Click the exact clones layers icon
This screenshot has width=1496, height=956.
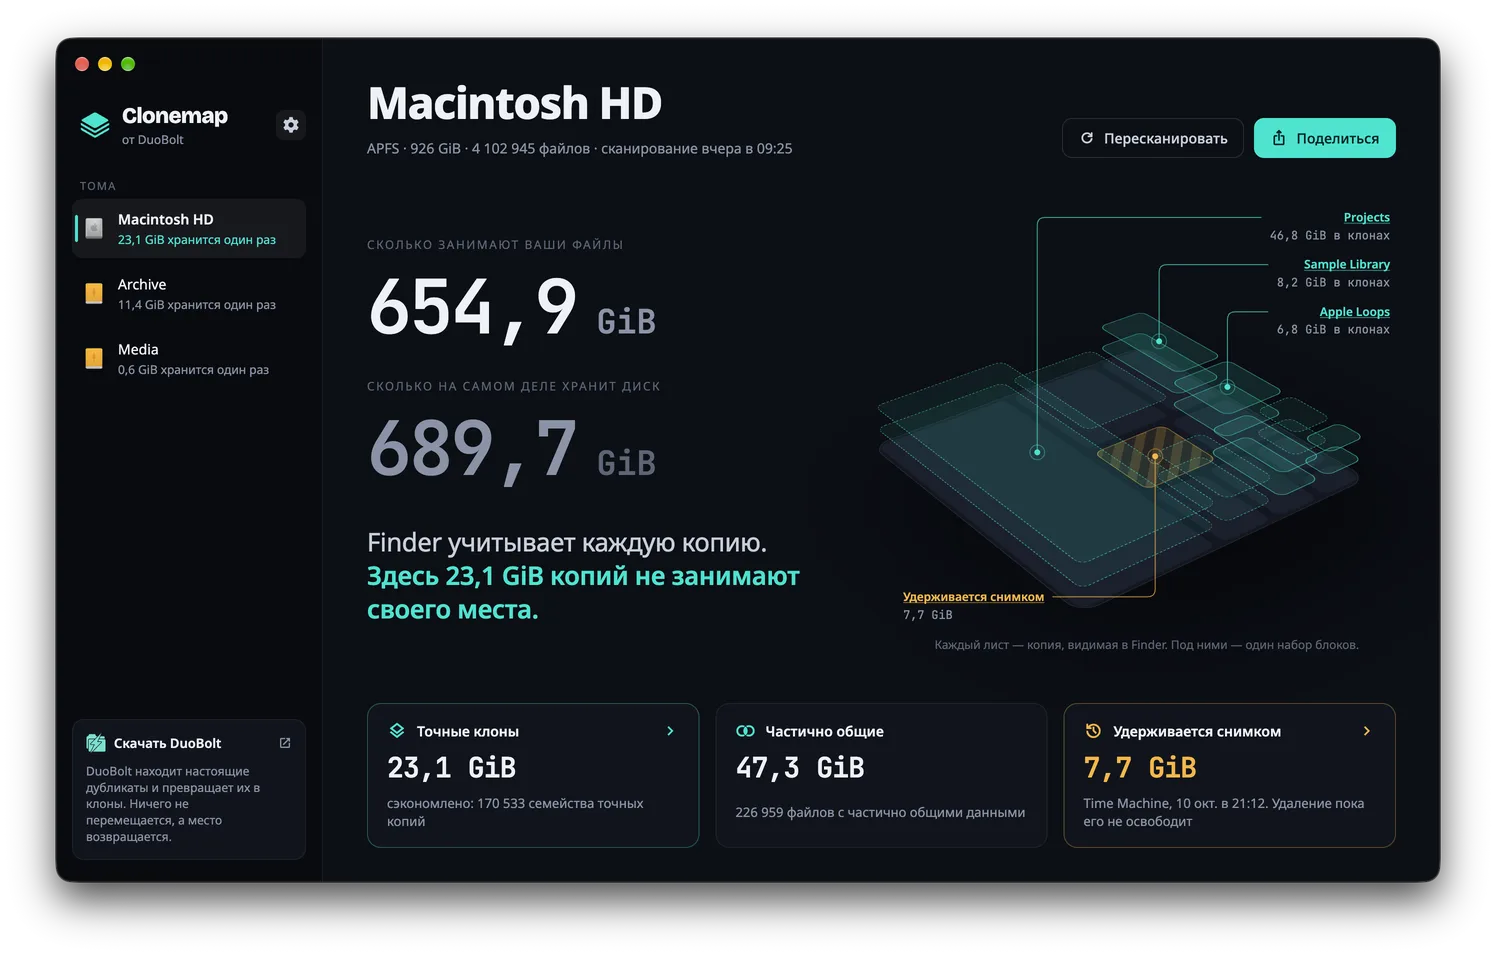click(x=397, y=731)
